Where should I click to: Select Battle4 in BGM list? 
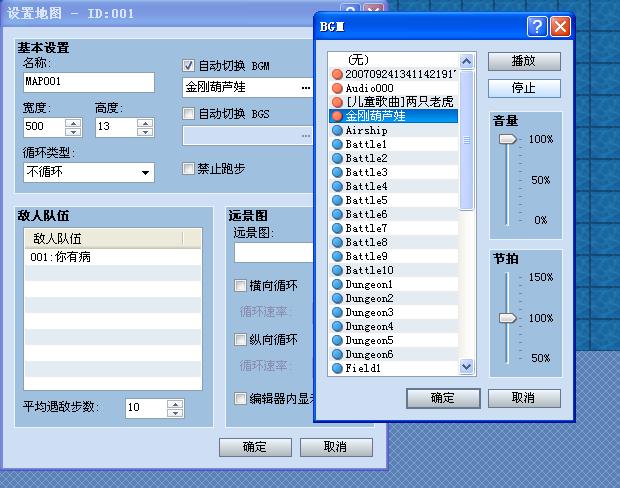[x=393, y=186]
